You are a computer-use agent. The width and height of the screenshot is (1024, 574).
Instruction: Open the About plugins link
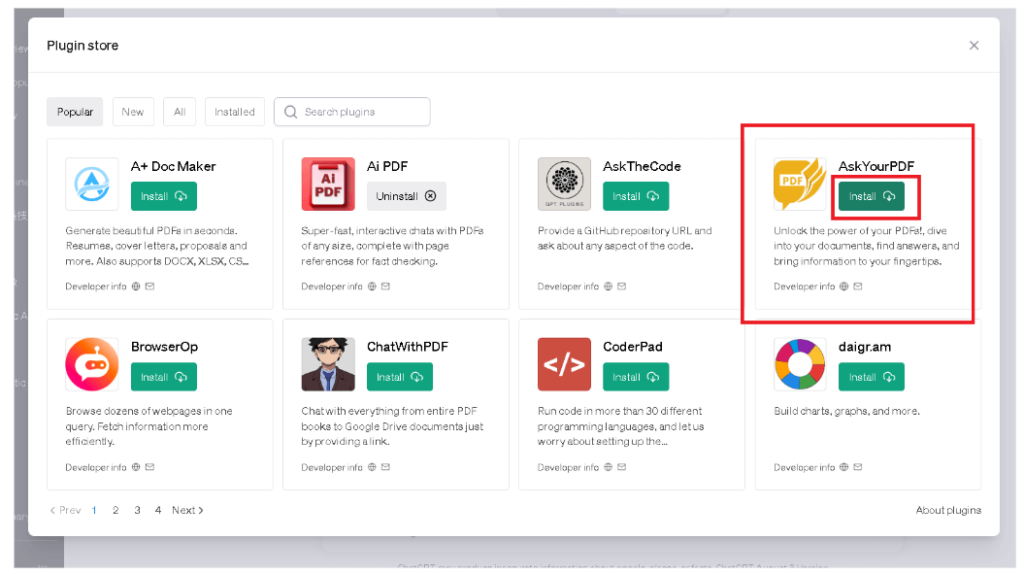point(948,510)
